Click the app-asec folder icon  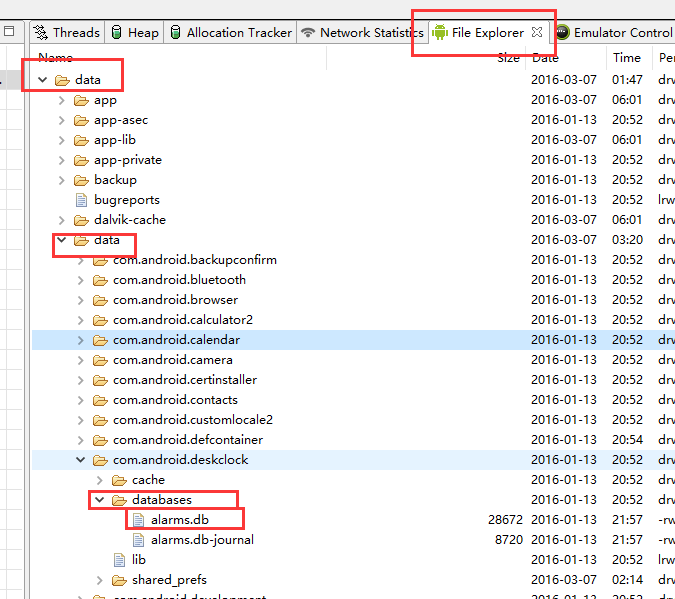click(x=81, y=121)
